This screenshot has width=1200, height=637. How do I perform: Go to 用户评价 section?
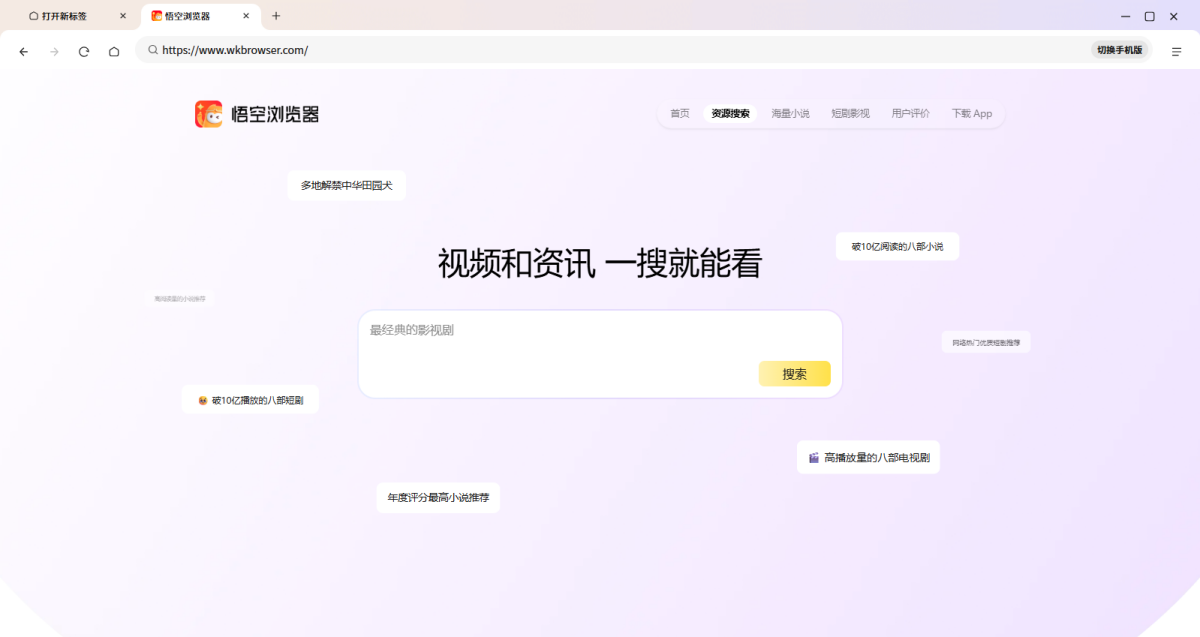910,114
